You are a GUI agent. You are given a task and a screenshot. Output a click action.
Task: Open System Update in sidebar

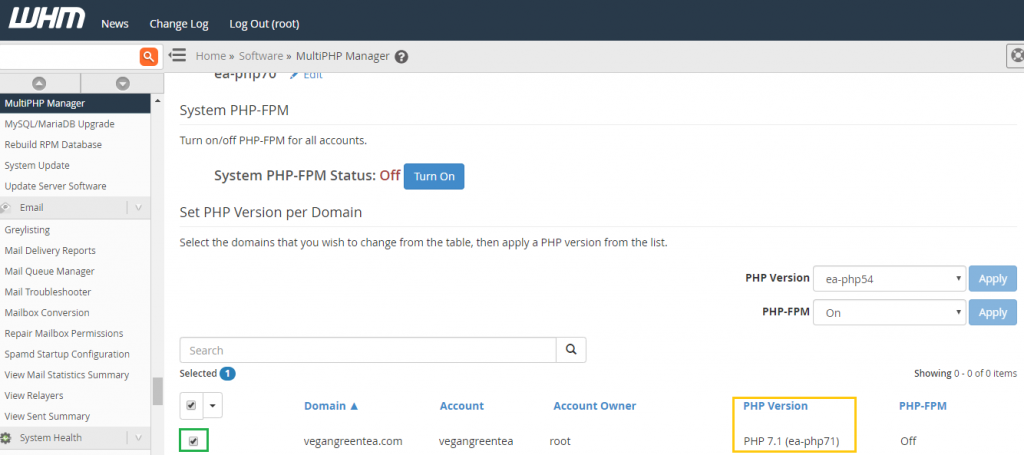tap(37, 166)
